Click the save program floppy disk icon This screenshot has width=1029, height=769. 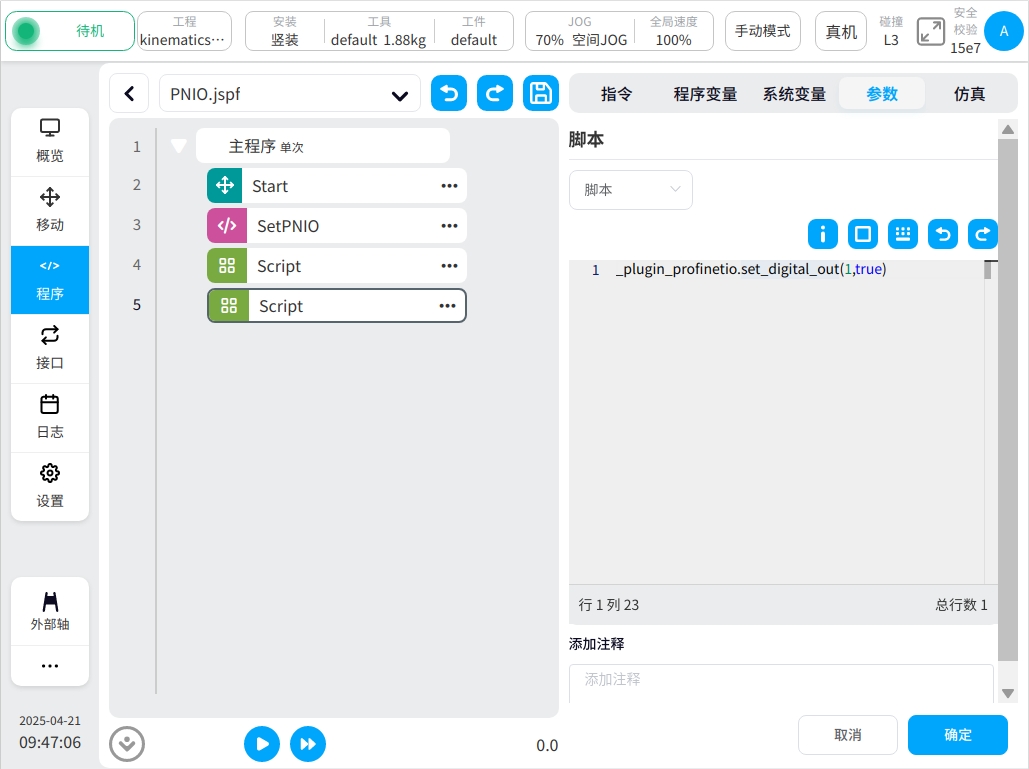tap(540, 94)
